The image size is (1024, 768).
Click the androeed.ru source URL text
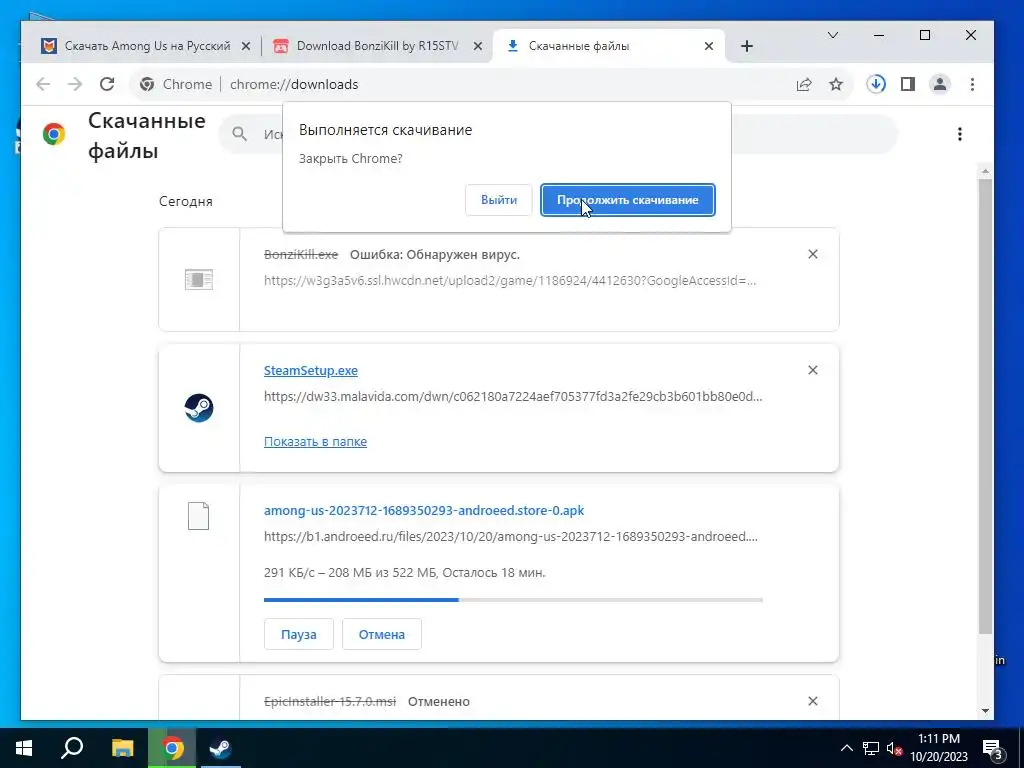[x=511, y=537]
